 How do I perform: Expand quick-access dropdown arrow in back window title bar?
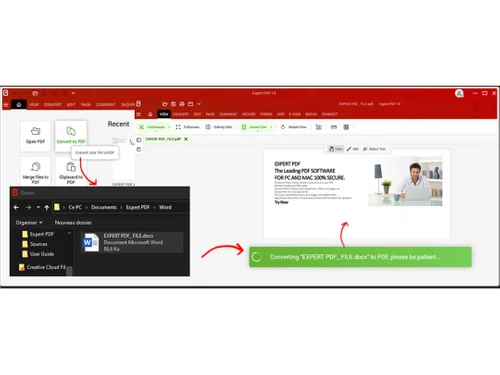tap(73, 93)
